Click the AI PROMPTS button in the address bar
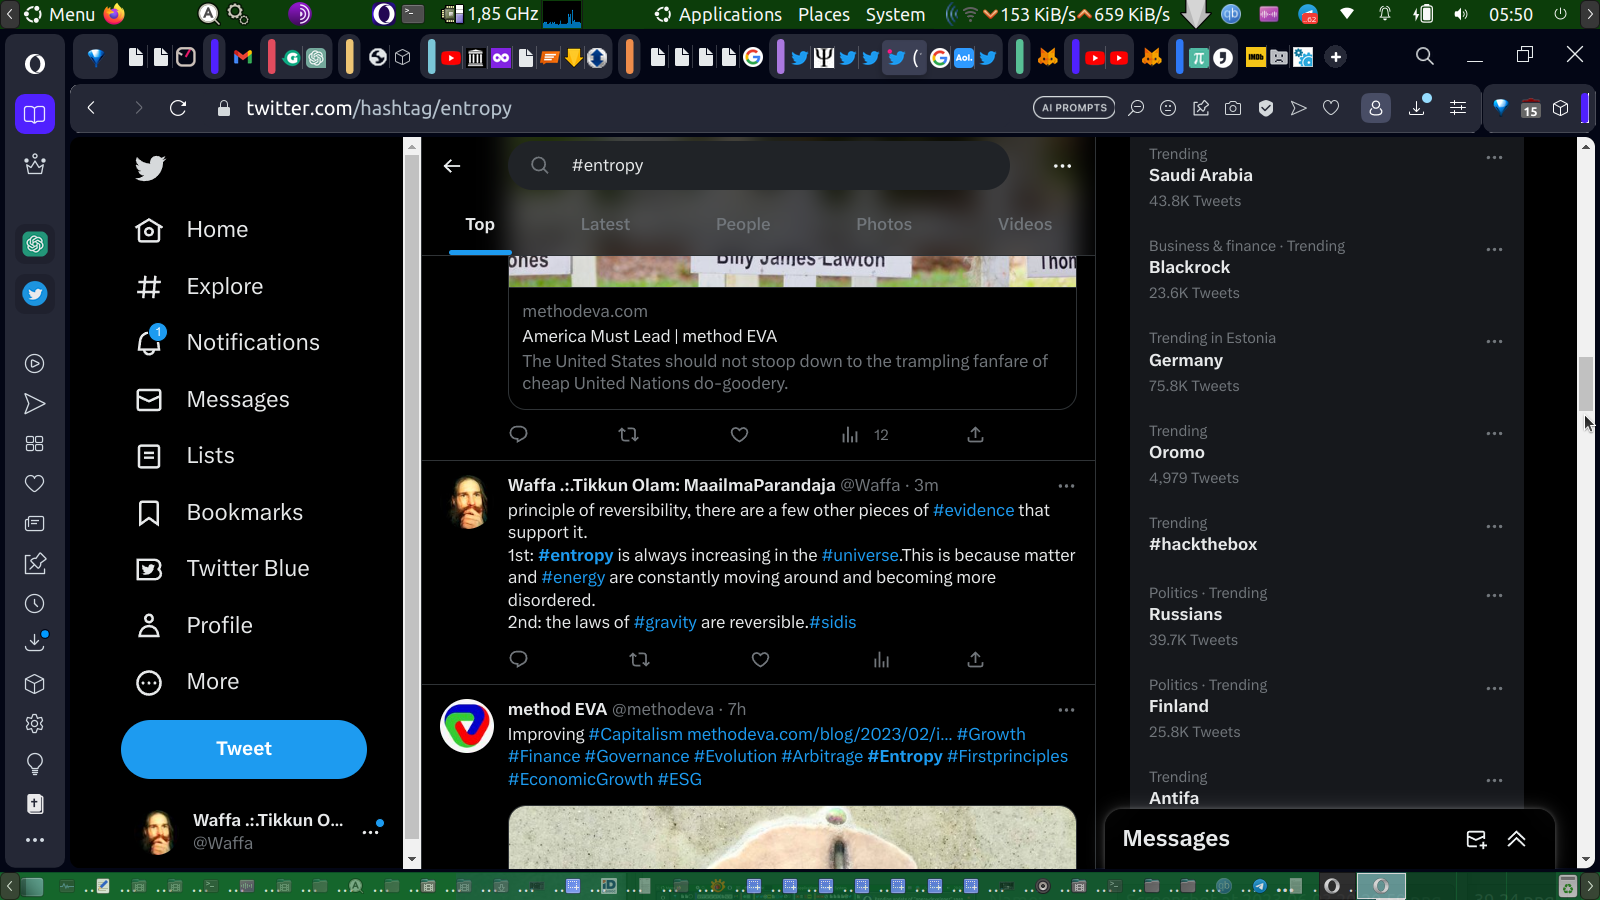1600x900 pixels. 1074,108
